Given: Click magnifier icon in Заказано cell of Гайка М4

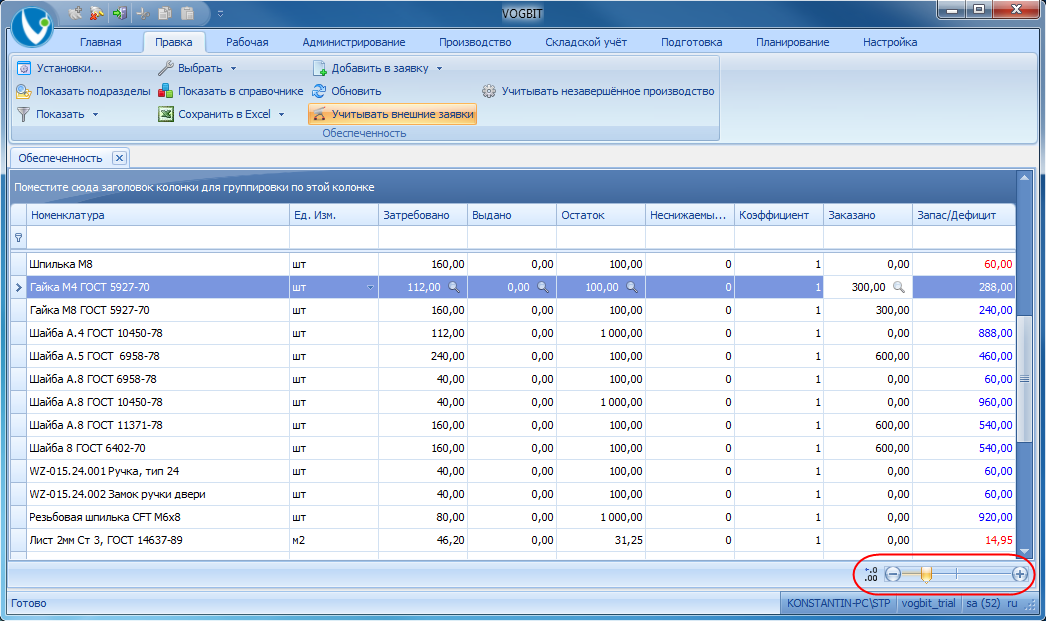Looking at the screenshot, I should [x=899, y=287].
